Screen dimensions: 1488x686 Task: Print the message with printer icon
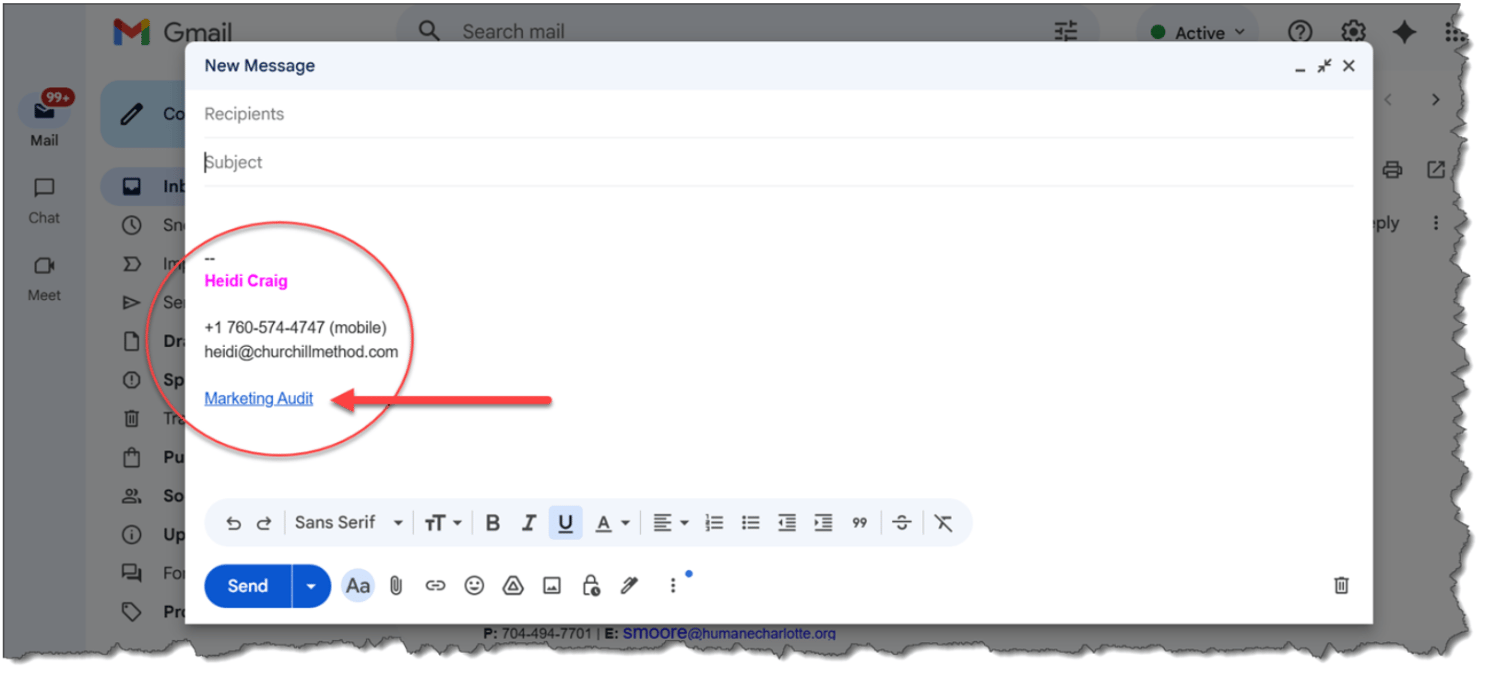click(x=1392, y=170)
